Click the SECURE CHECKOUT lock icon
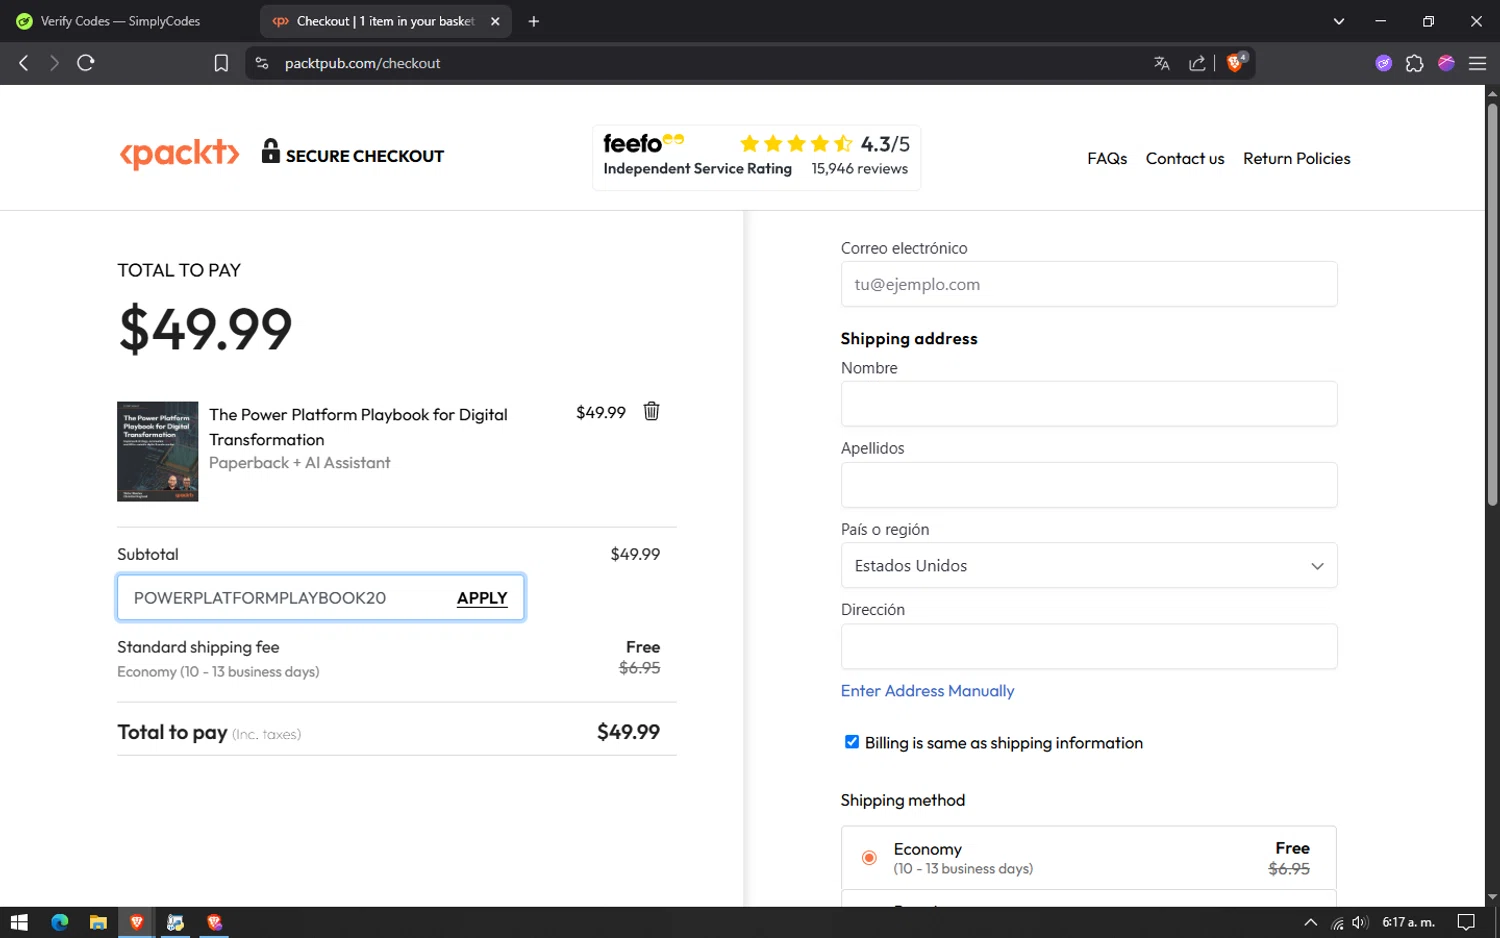This screenshot has height=938, width=1500. pos(271,151)
